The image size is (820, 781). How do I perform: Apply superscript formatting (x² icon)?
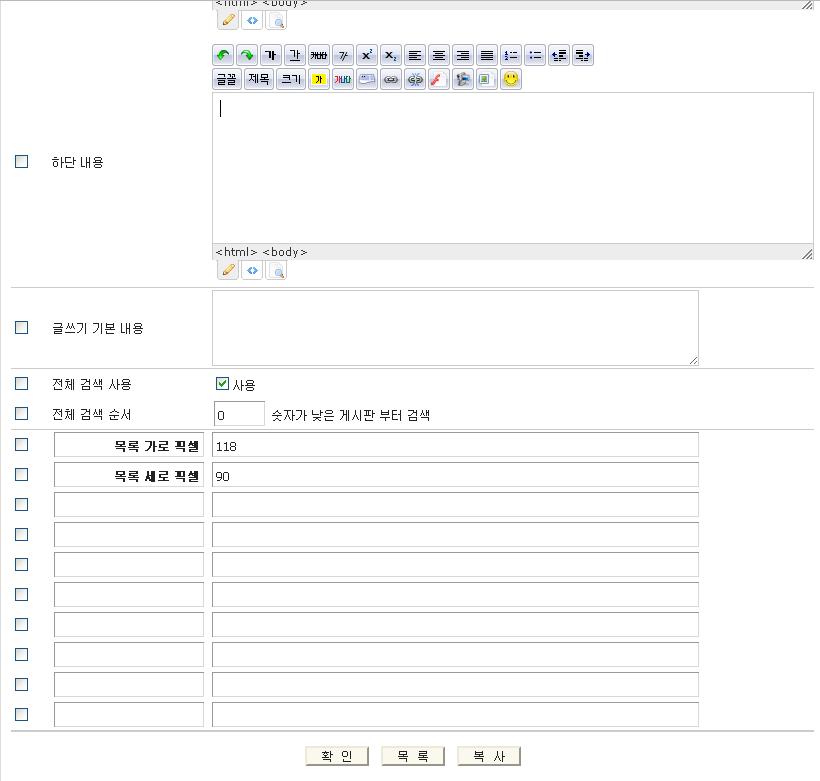pos(367,55)
